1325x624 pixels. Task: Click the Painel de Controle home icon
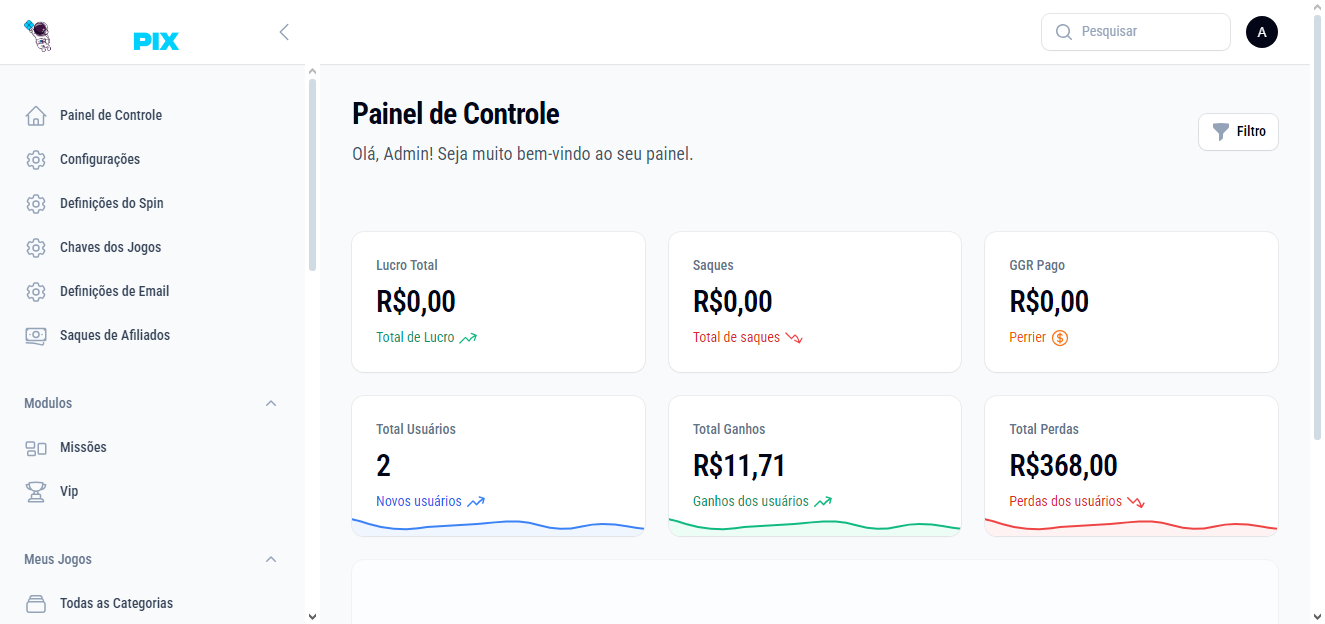click(36, 116)
